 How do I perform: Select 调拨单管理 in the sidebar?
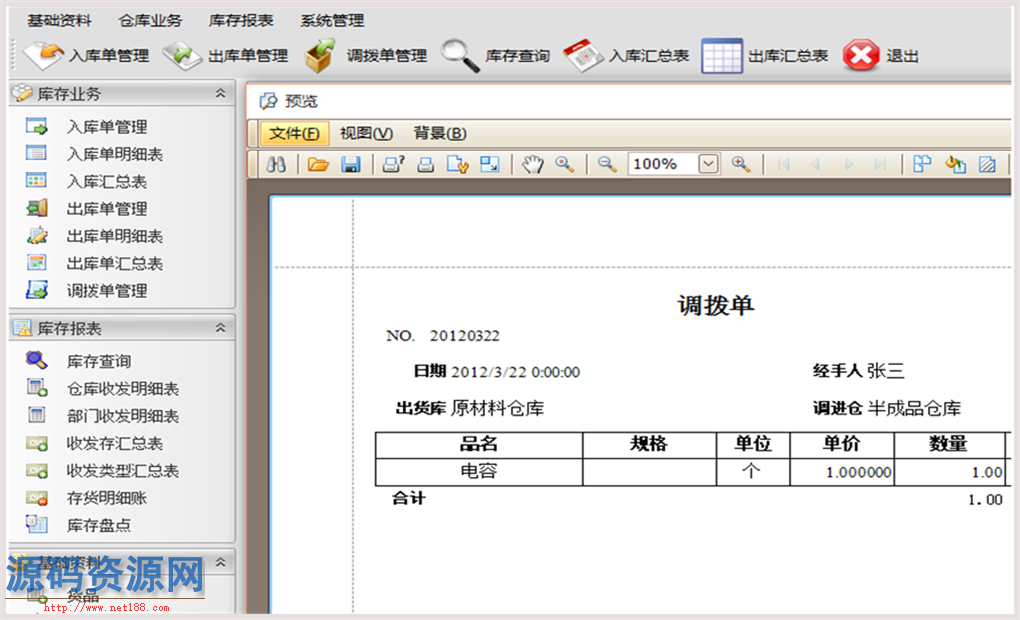(106, 291)
